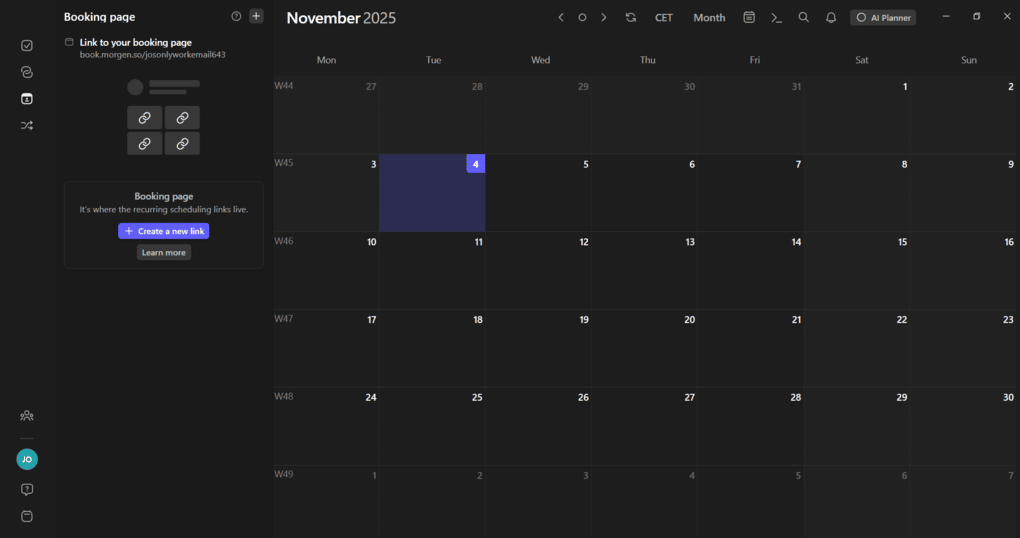Open the date picker calendar icon in toolbar
The height and width of the screenshot is (538, 1020).
click(x=749, y=18)
